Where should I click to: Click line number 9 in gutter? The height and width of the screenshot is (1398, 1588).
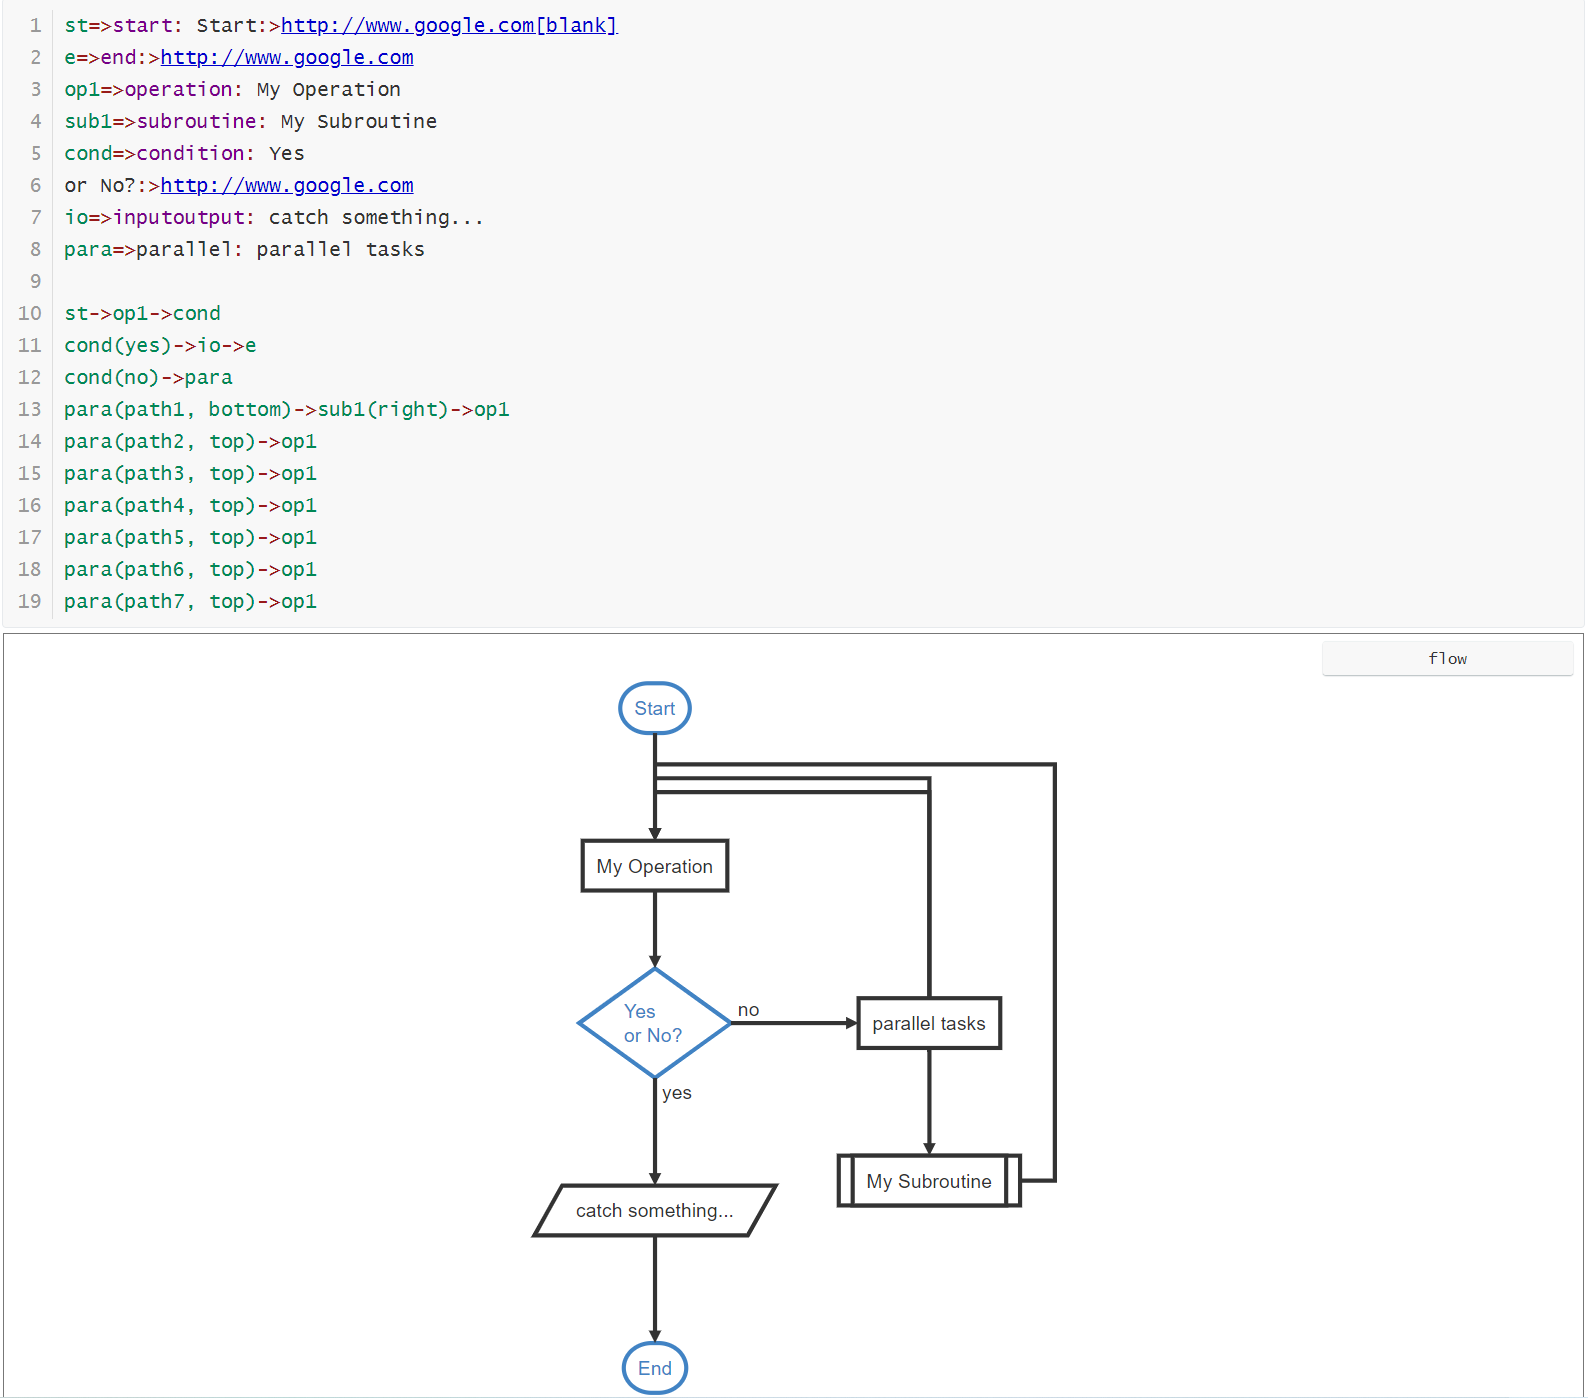pos(35,281)
